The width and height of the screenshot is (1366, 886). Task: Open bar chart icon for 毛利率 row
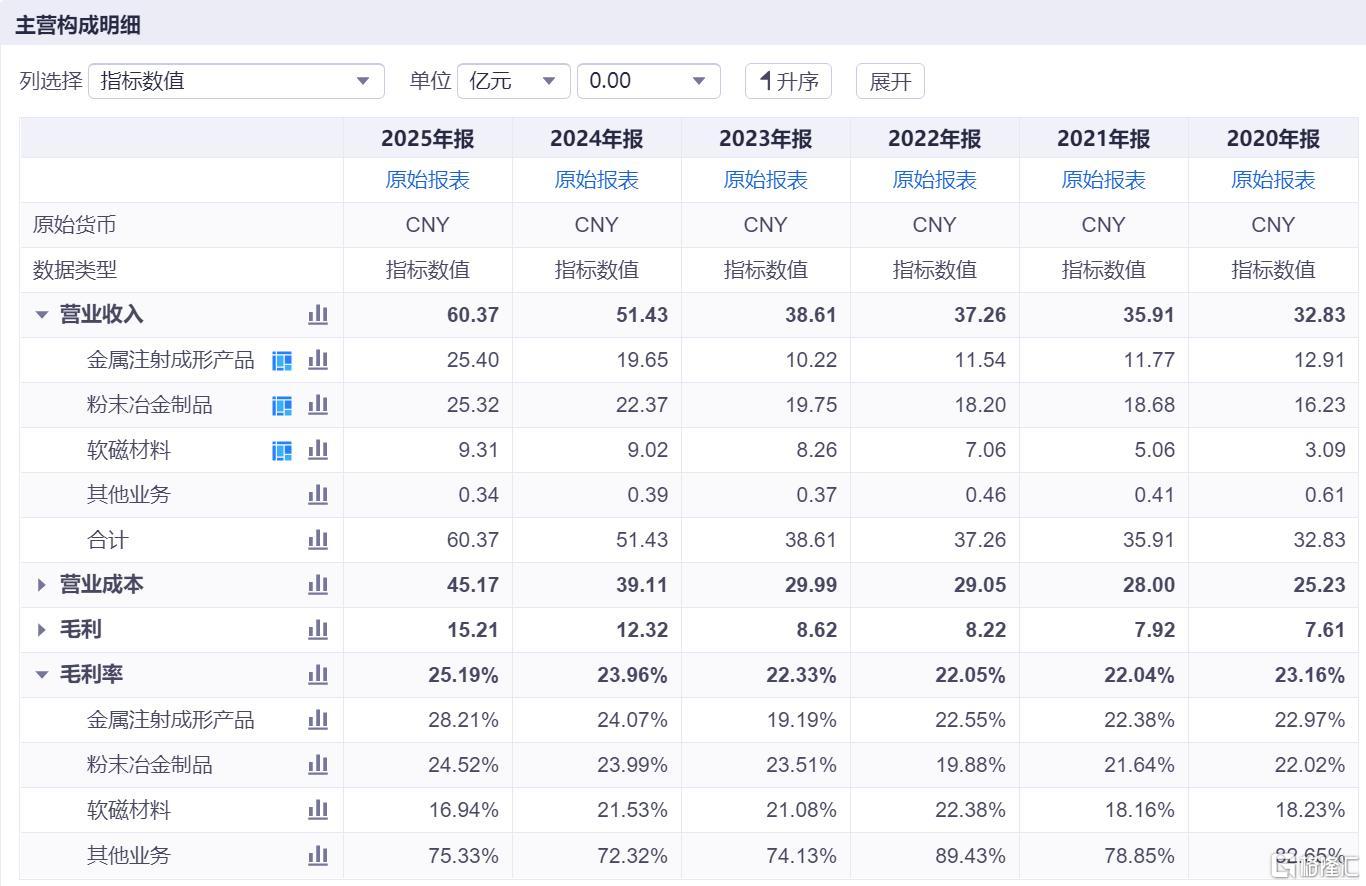tap(318, 675)
